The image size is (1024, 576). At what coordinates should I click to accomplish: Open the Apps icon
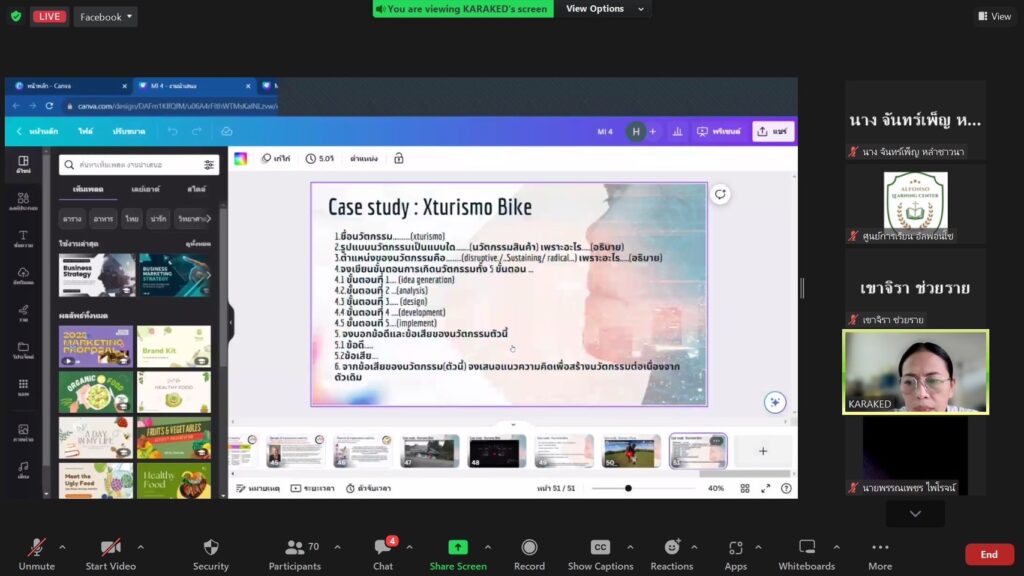tap(736, 548)
